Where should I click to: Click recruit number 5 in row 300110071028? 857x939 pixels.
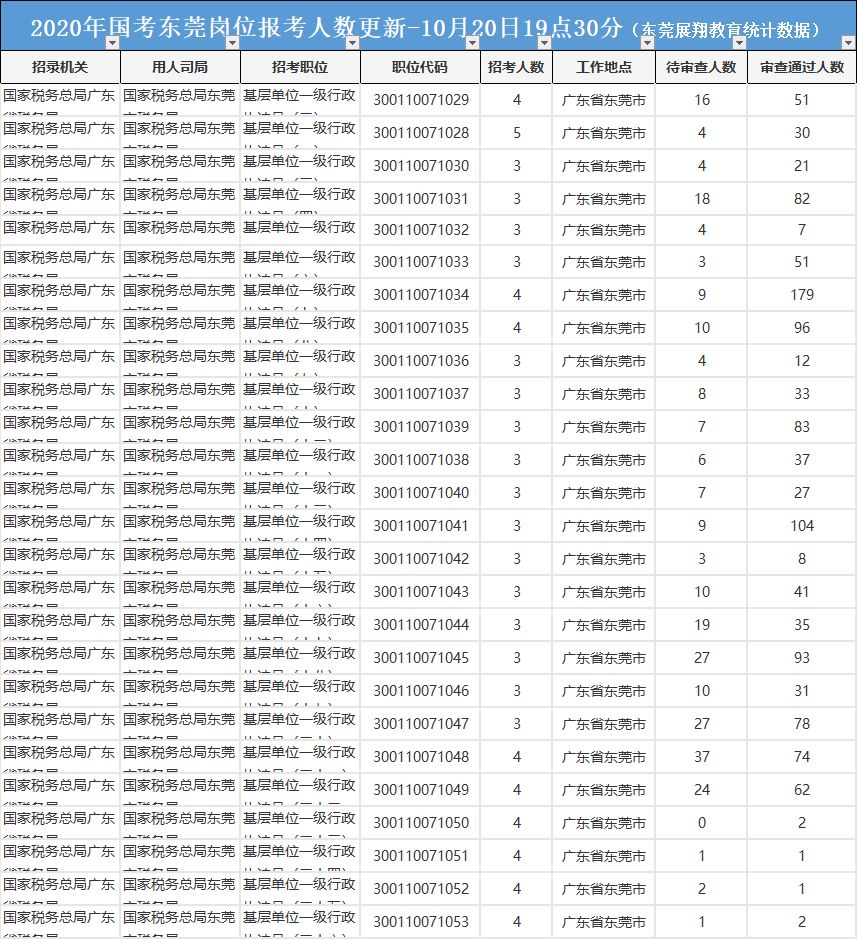coord(516,133)
